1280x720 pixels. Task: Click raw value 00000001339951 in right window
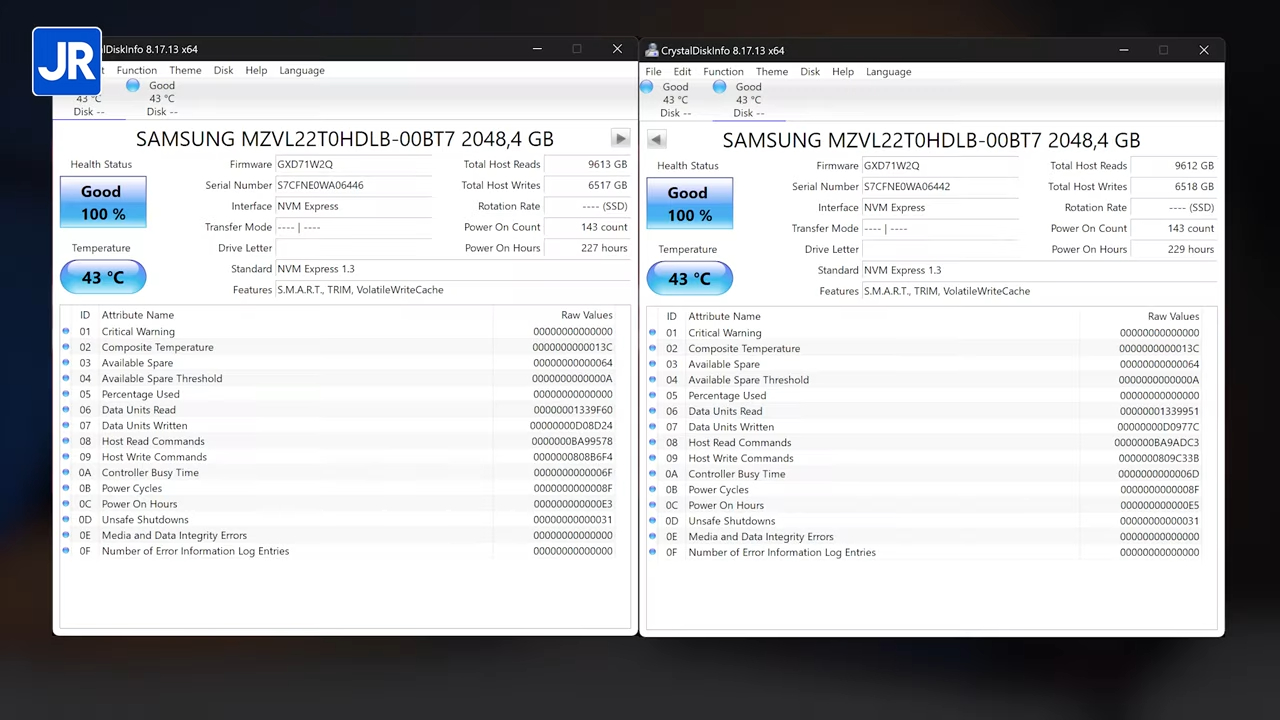(x=1159, y=411)
